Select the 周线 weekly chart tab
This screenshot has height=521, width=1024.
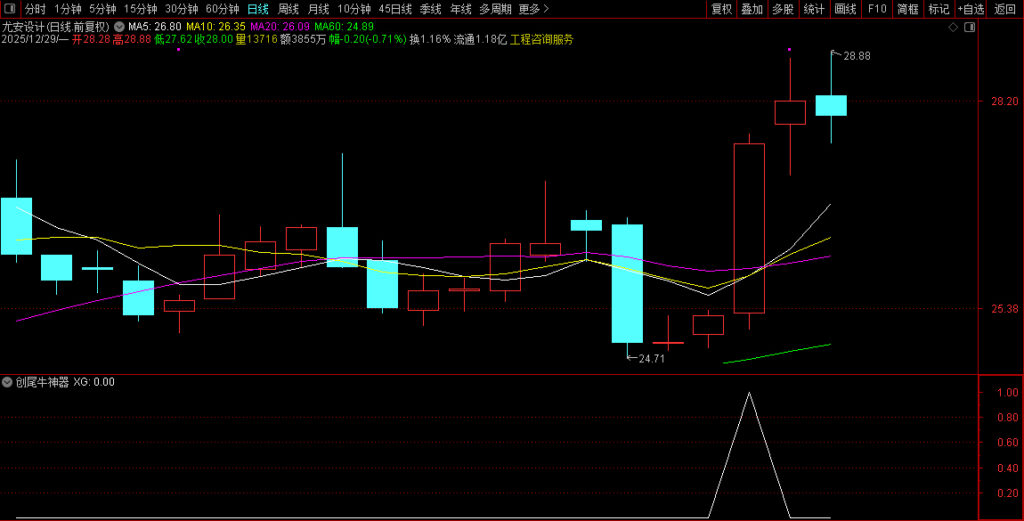point(289,9)
